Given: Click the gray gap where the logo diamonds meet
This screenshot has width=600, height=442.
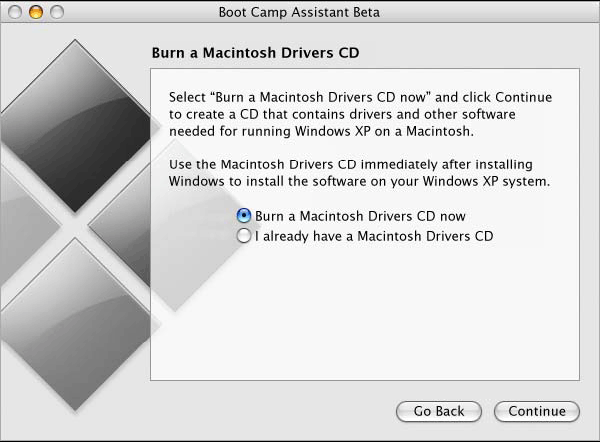Looking at the screenshot, I should pos(75,225).
